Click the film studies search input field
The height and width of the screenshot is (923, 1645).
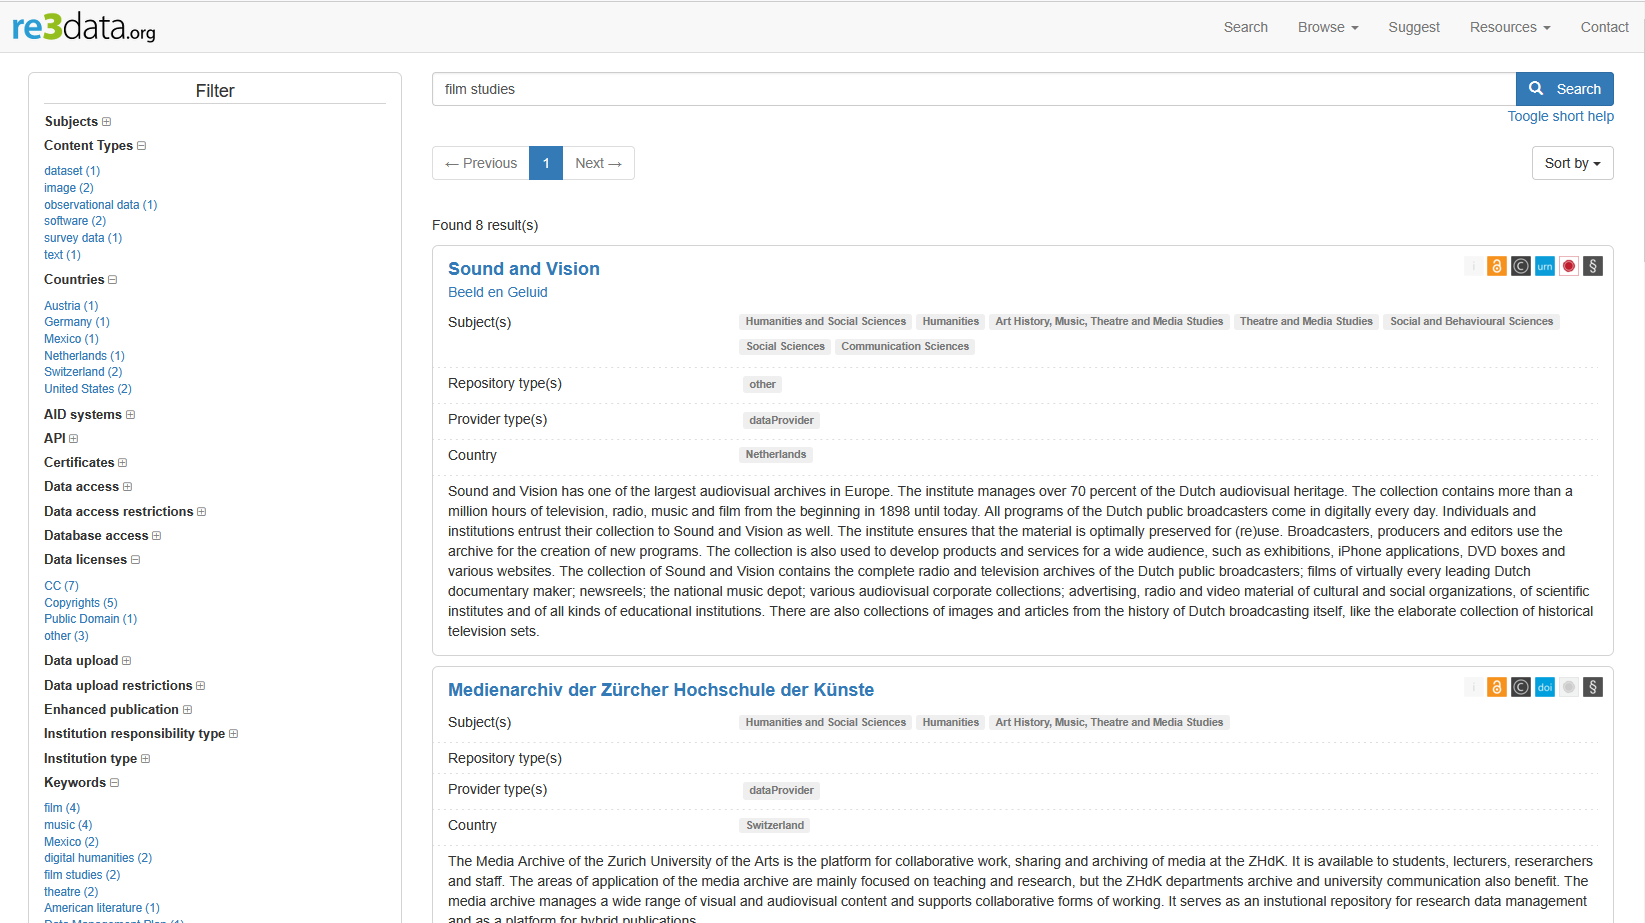pyautogui.click(x=974, y=89)
